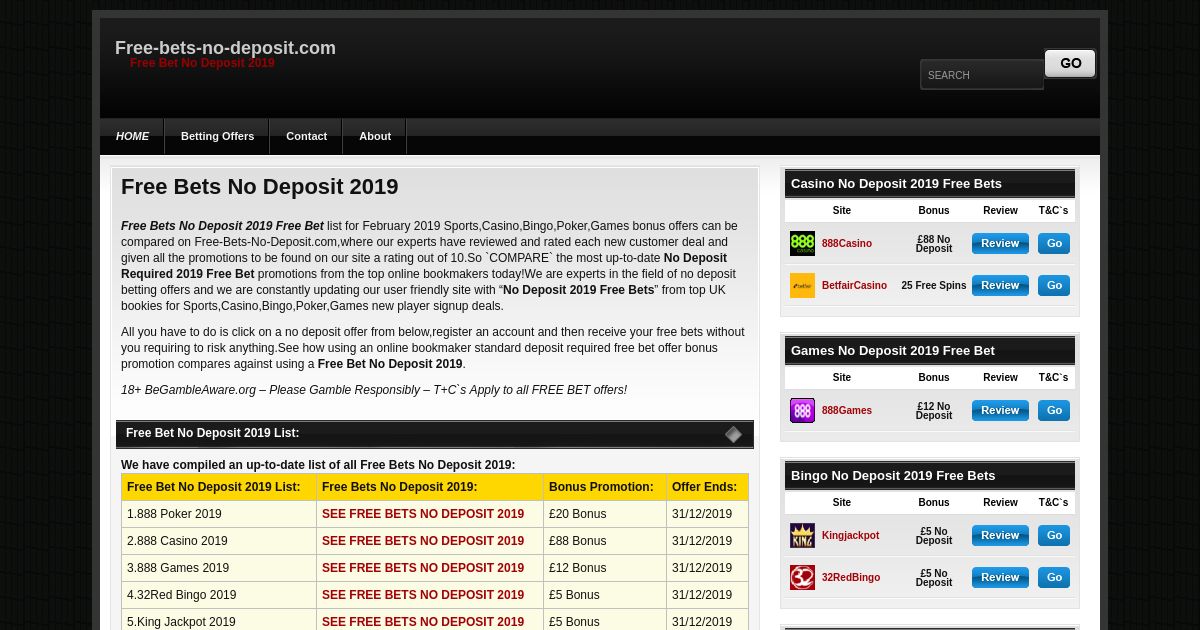The width and height of the screenshot is (1200, 630).
Task: Click Go for 888Casino
Action: (1054, 243)
